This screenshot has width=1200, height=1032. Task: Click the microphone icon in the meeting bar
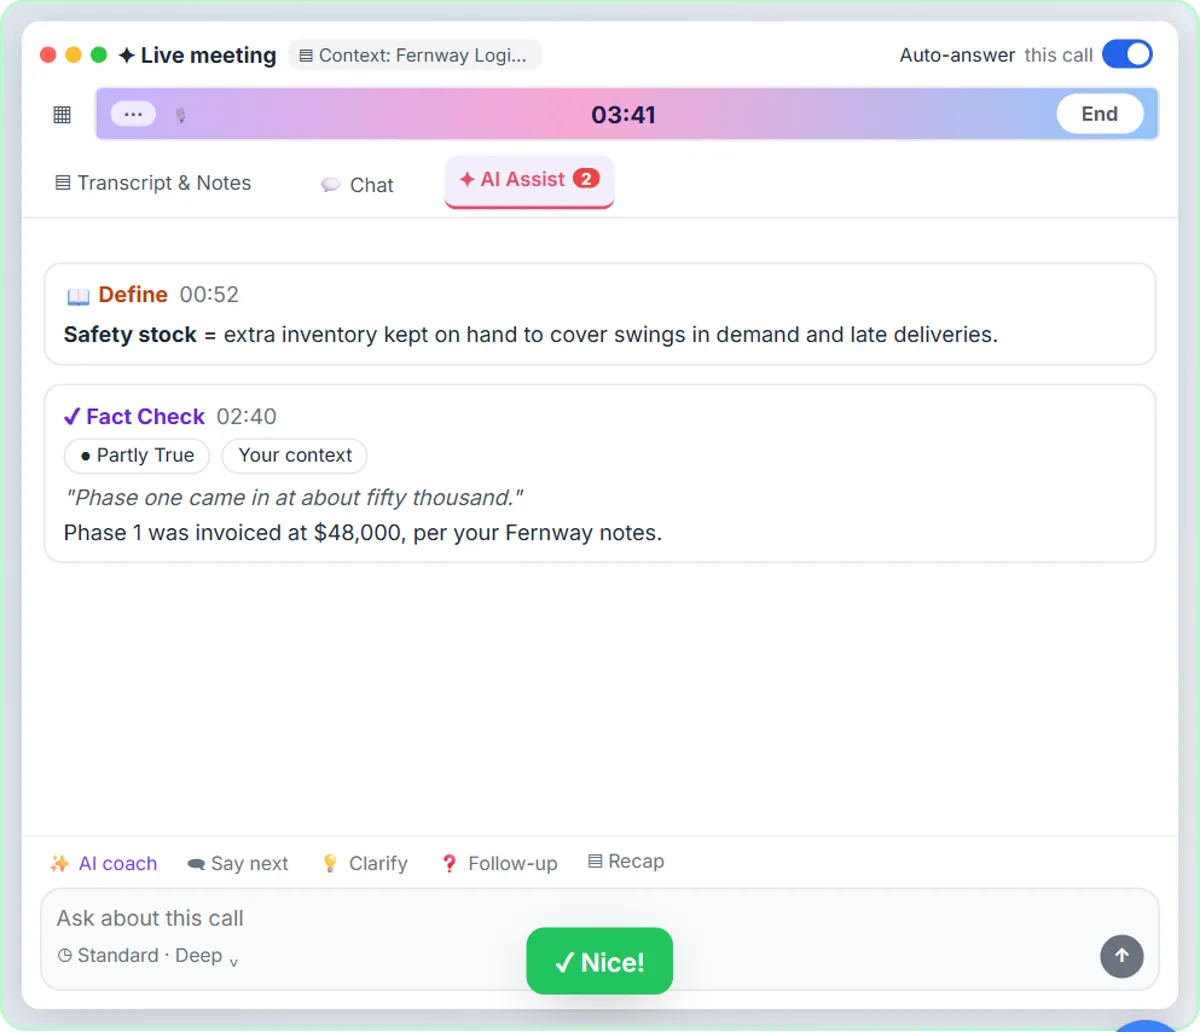(181, 115)
